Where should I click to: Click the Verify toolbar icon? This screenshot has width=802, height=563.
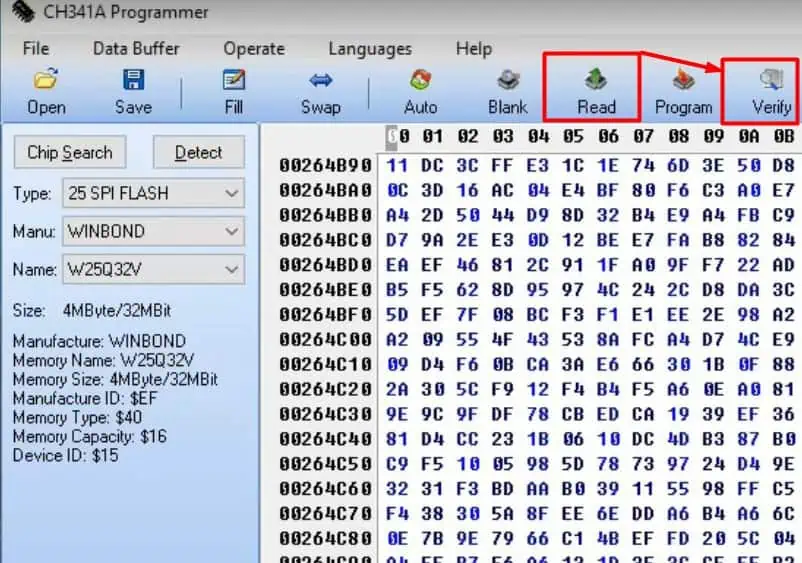click(x=771, y=80)
